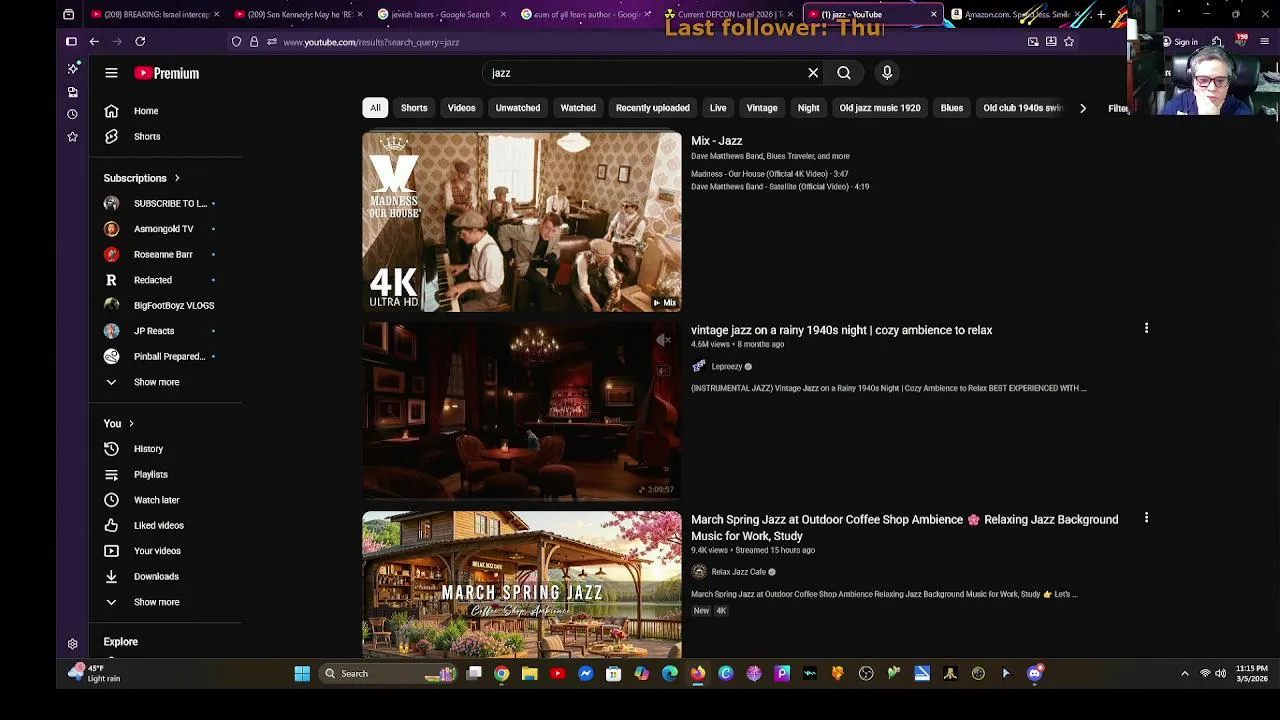
Task: Open the search Filters menu
Action: pos(1117,108)
